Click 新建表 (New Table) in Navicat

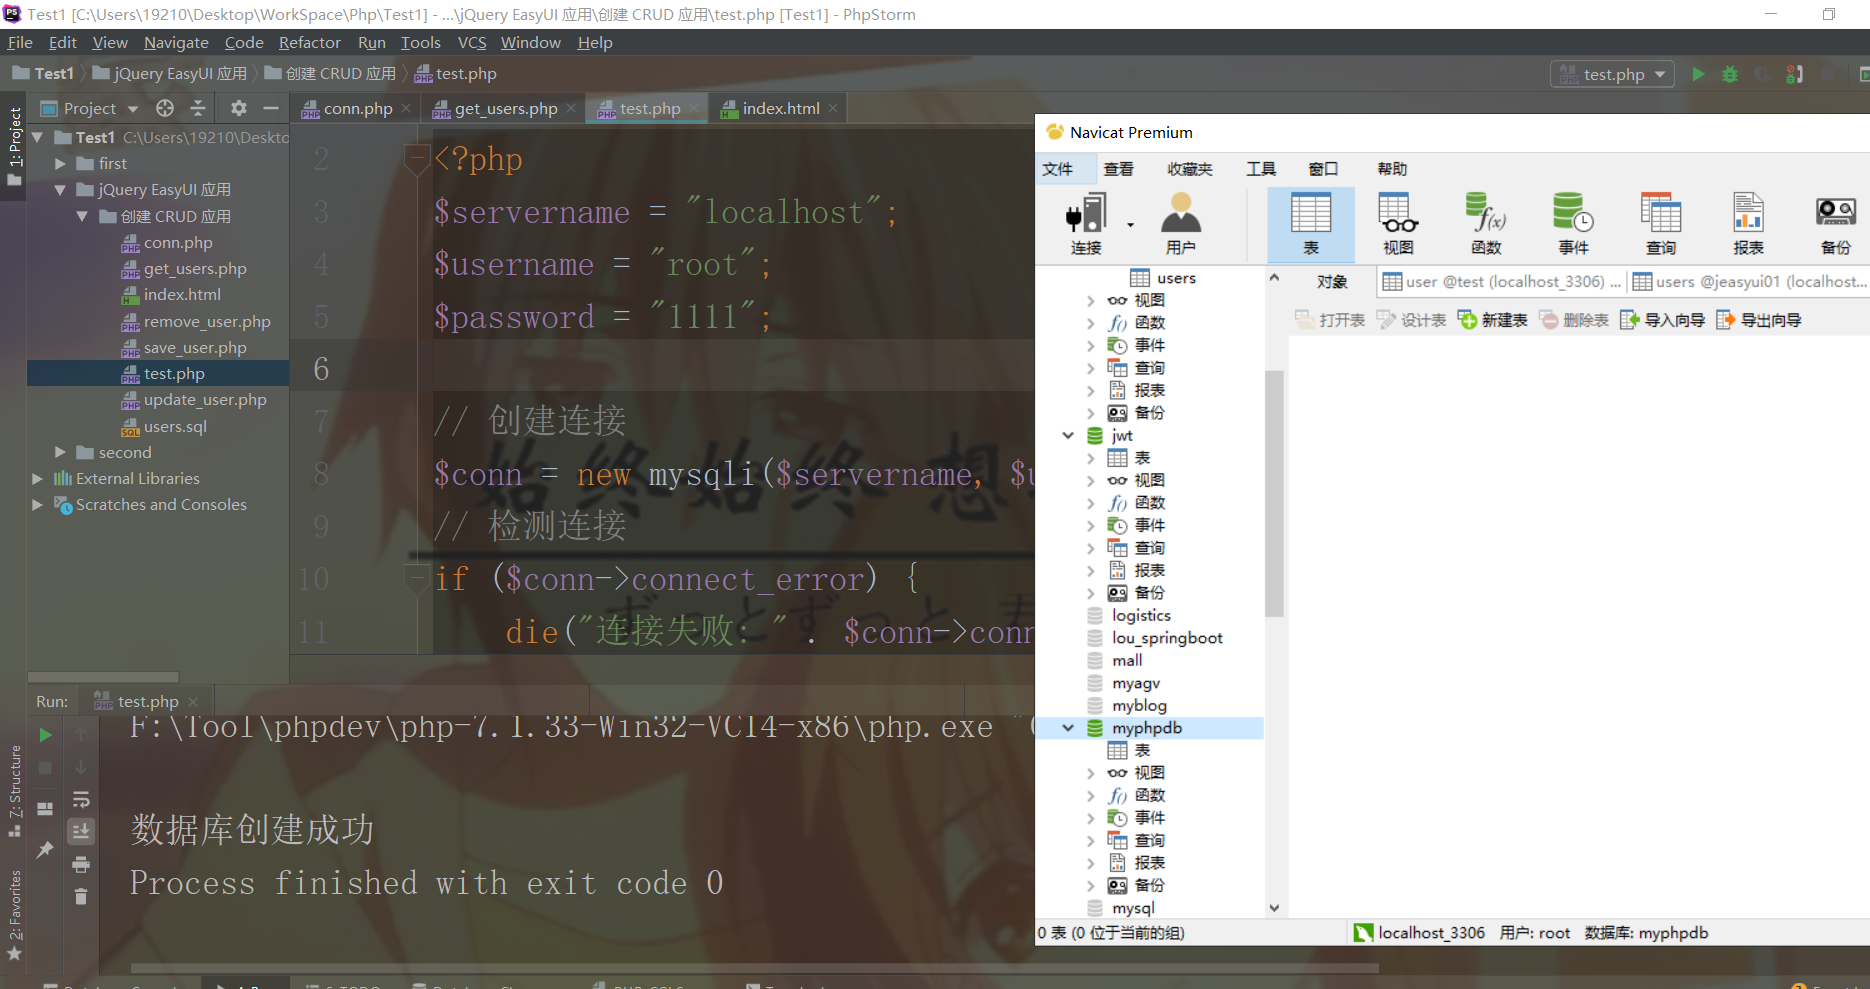click(x=1492, y=320)
